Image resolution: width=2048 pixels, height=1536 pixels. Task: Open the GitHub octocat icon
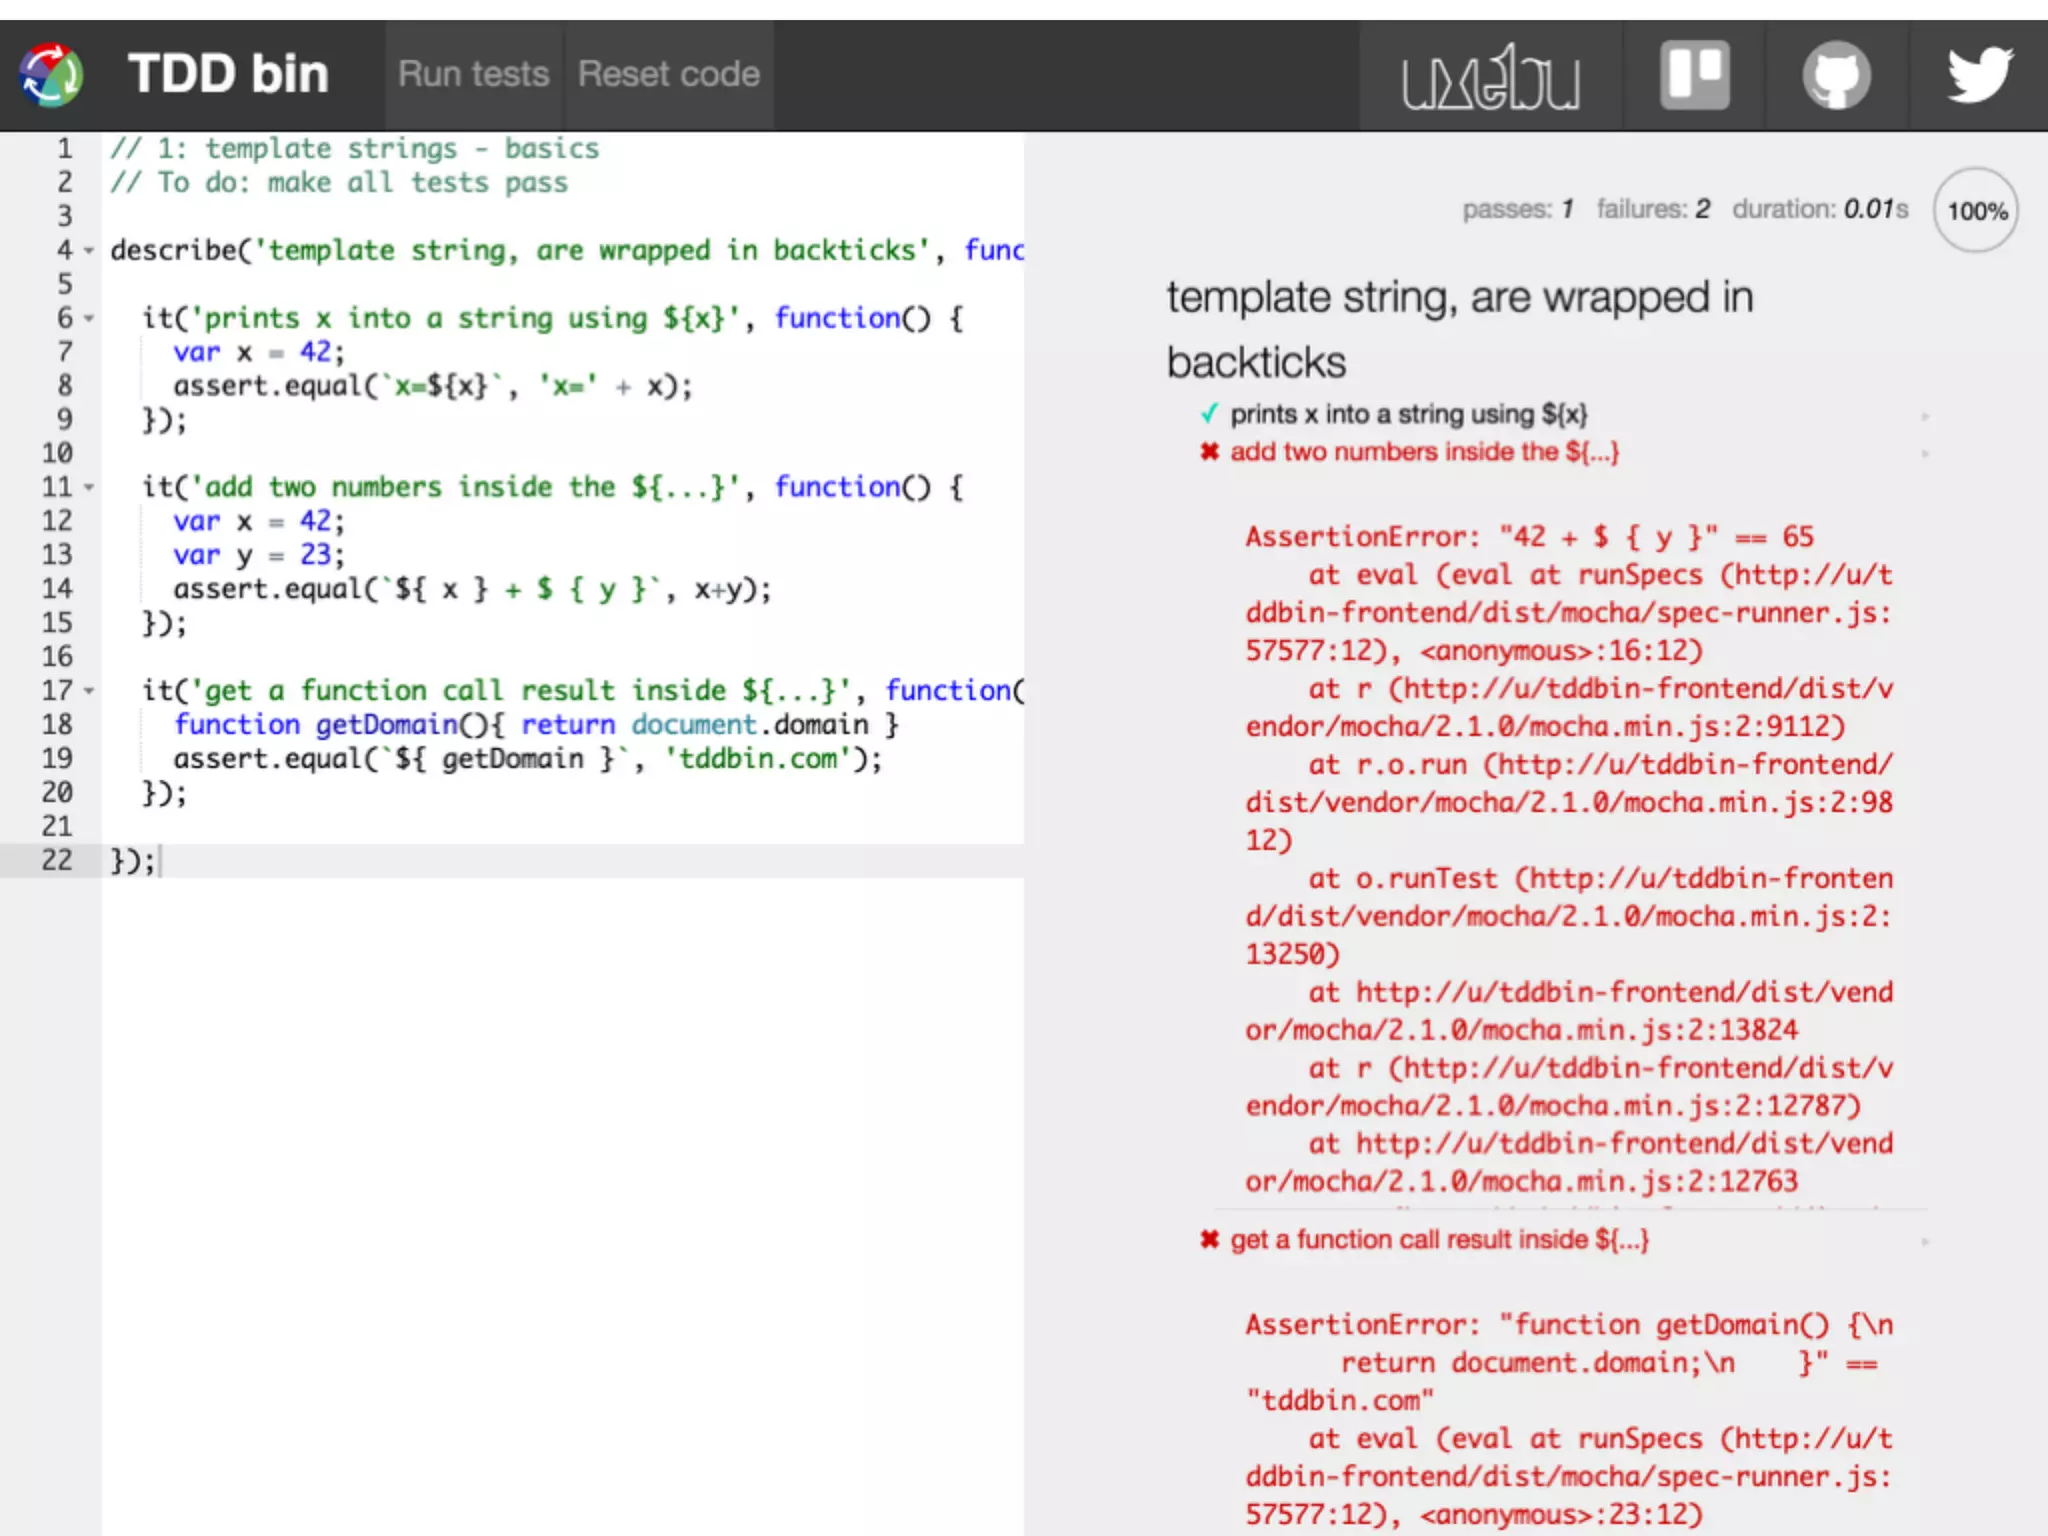click(1836, 75)
